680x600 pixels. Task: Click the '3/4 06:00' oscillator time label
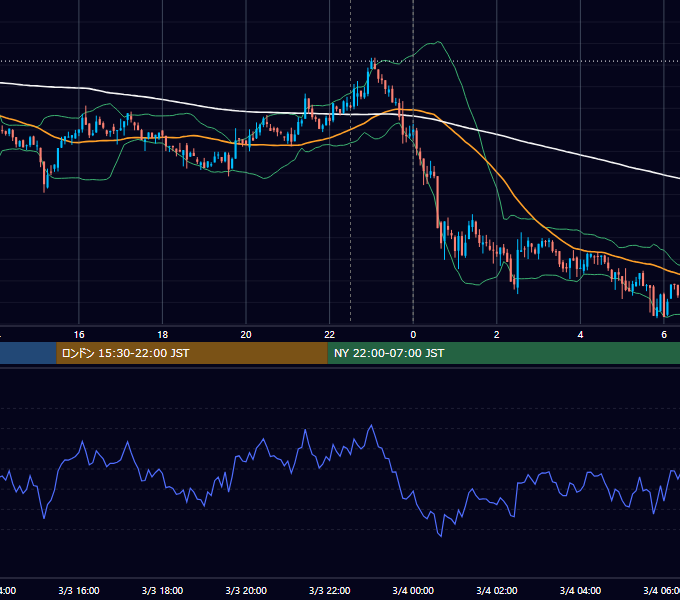[x=661, y=591]
